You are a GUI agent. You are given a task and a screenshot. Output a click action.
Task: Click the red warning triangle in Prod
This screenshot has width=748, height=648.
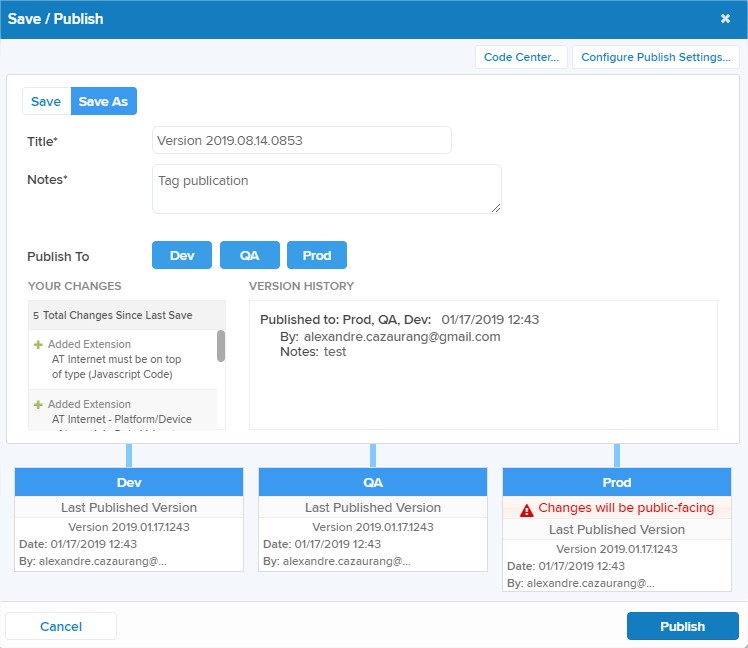[526, 509]
